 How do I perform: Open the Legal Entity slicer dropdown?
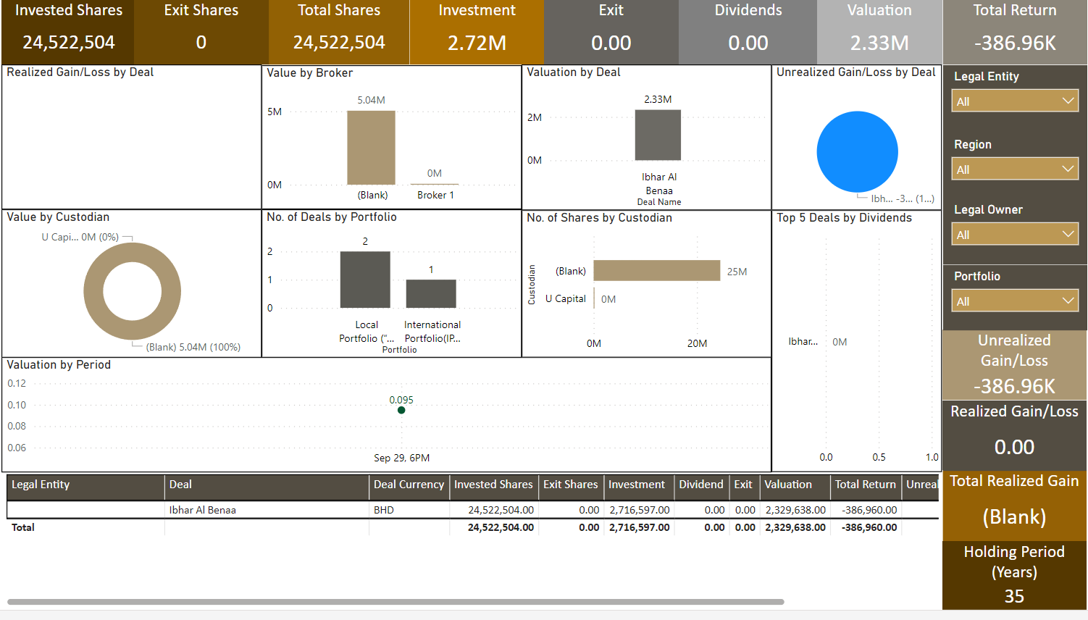click(1014, 101)
